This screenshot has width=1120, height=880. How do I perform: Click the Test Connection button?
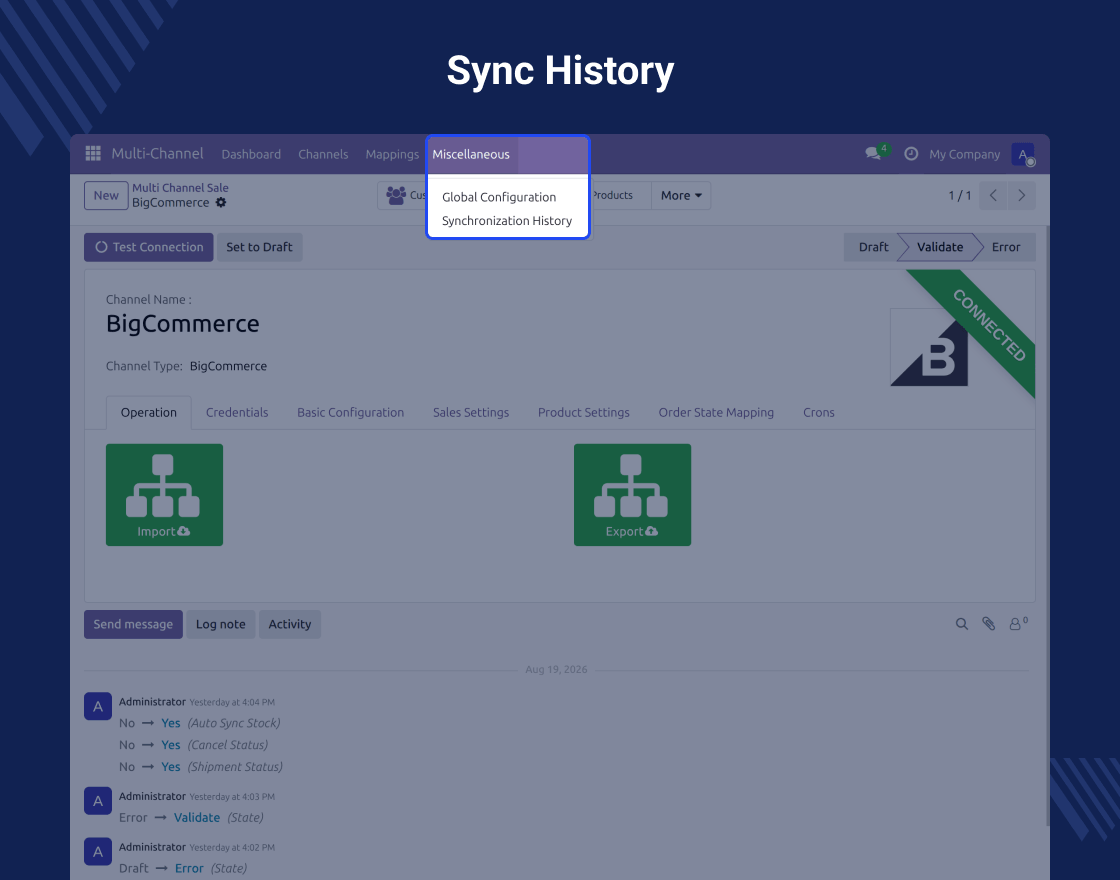pyautogui.click(x=149, y=247)
